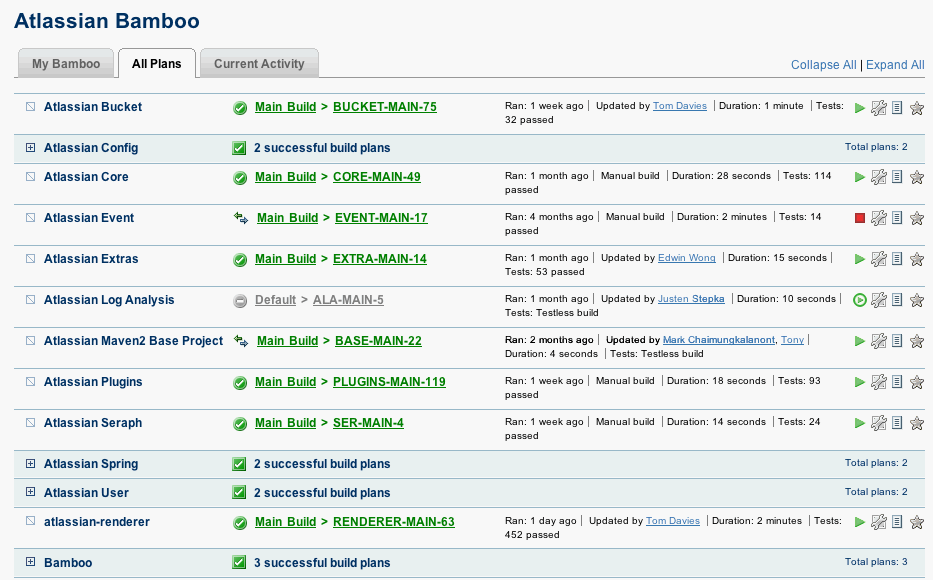The width and height of the screenshot is (933, 580).
Task: Edit configuration for Atlassian Core plan
Action: click(x=879, y=177)
